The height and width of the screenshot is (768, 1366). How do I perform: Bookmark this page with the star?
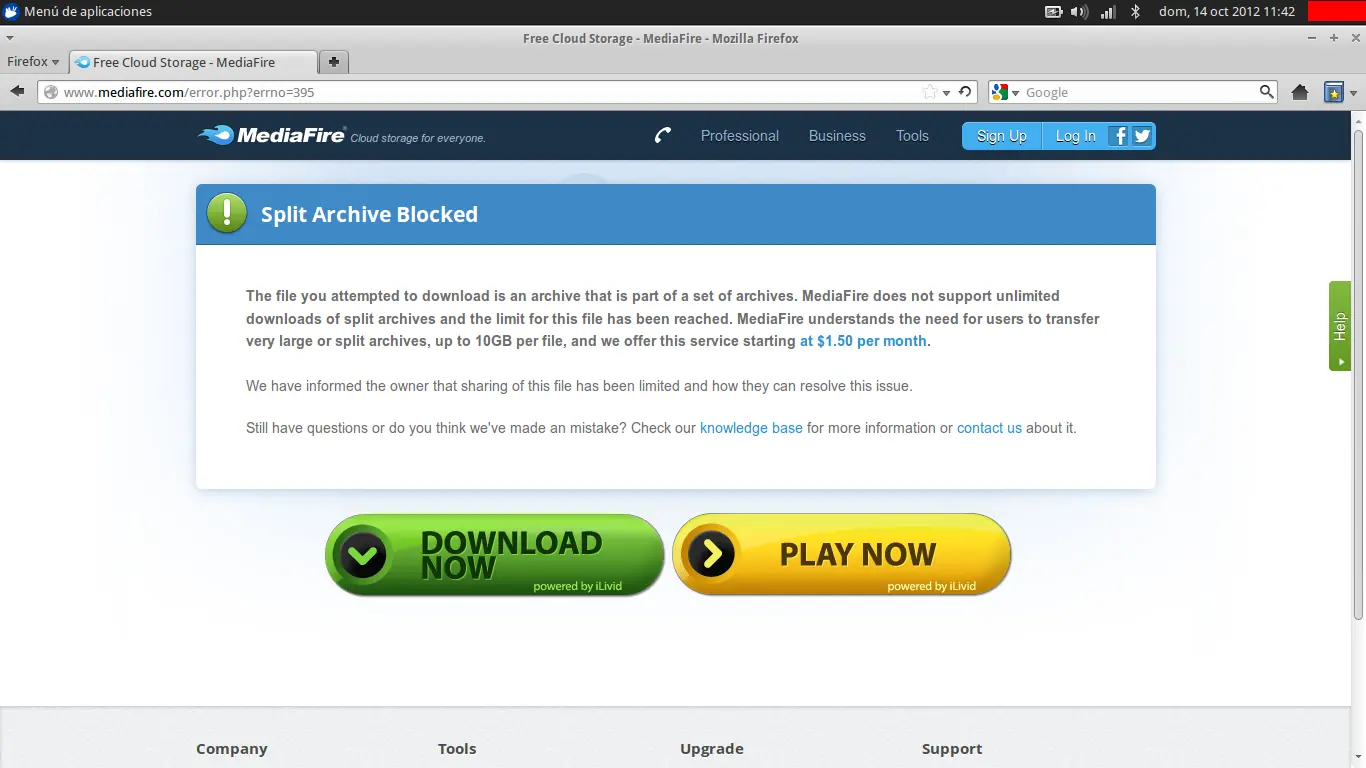pos(930,92)
